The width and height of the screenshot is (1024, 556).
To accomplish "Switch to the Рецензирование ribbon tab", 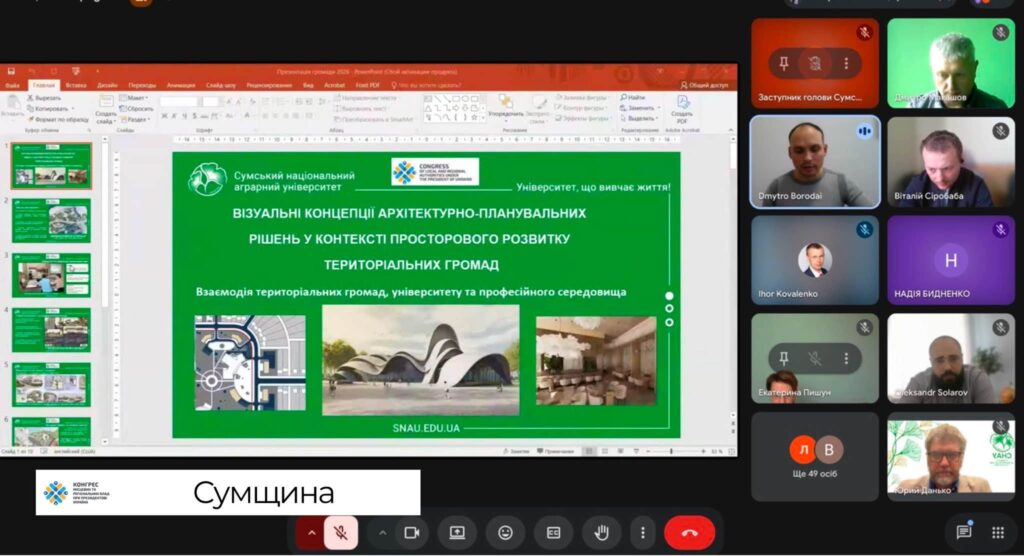I will click(x=269, y=86).
